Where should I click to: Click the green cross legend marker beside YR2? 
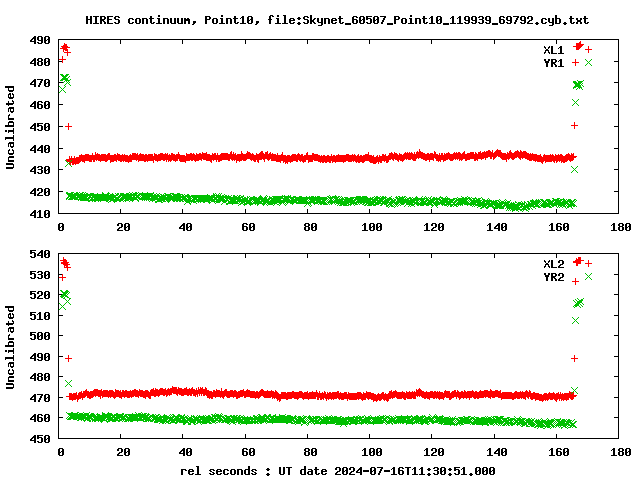pyautogui.click(x=588, y=277)
